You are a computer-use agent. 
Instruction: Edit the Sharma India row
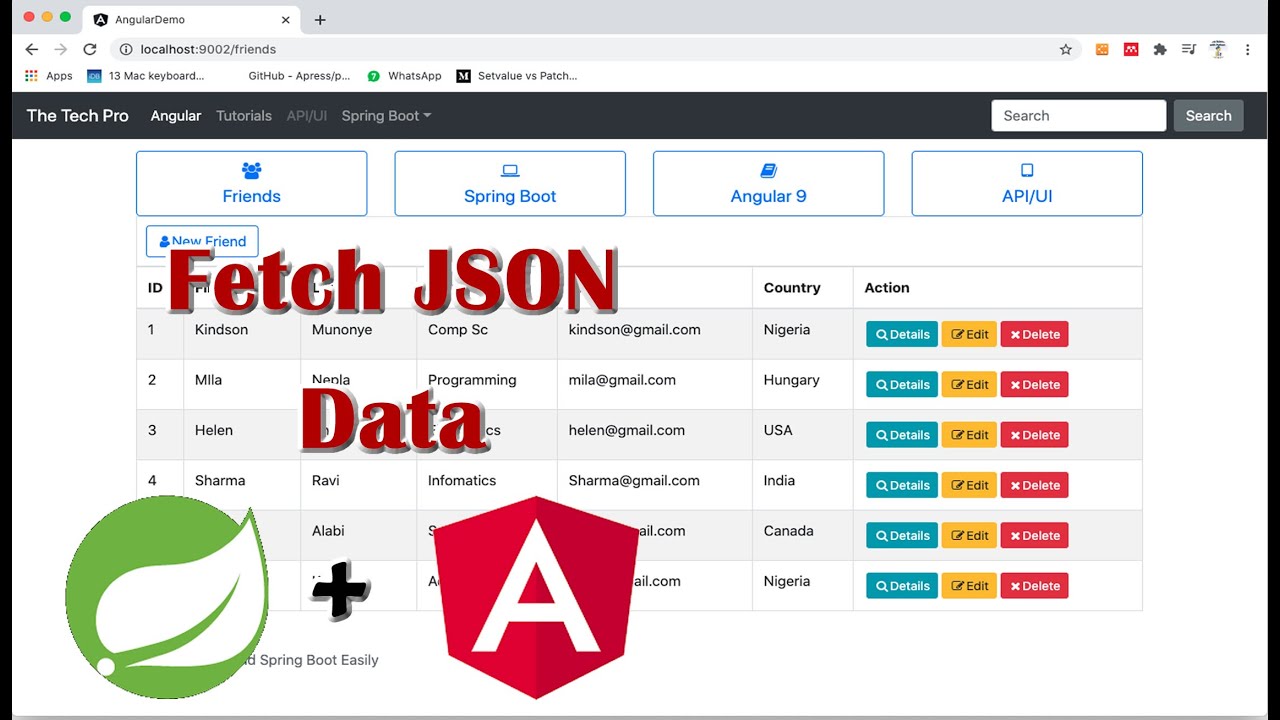(969, 485)
